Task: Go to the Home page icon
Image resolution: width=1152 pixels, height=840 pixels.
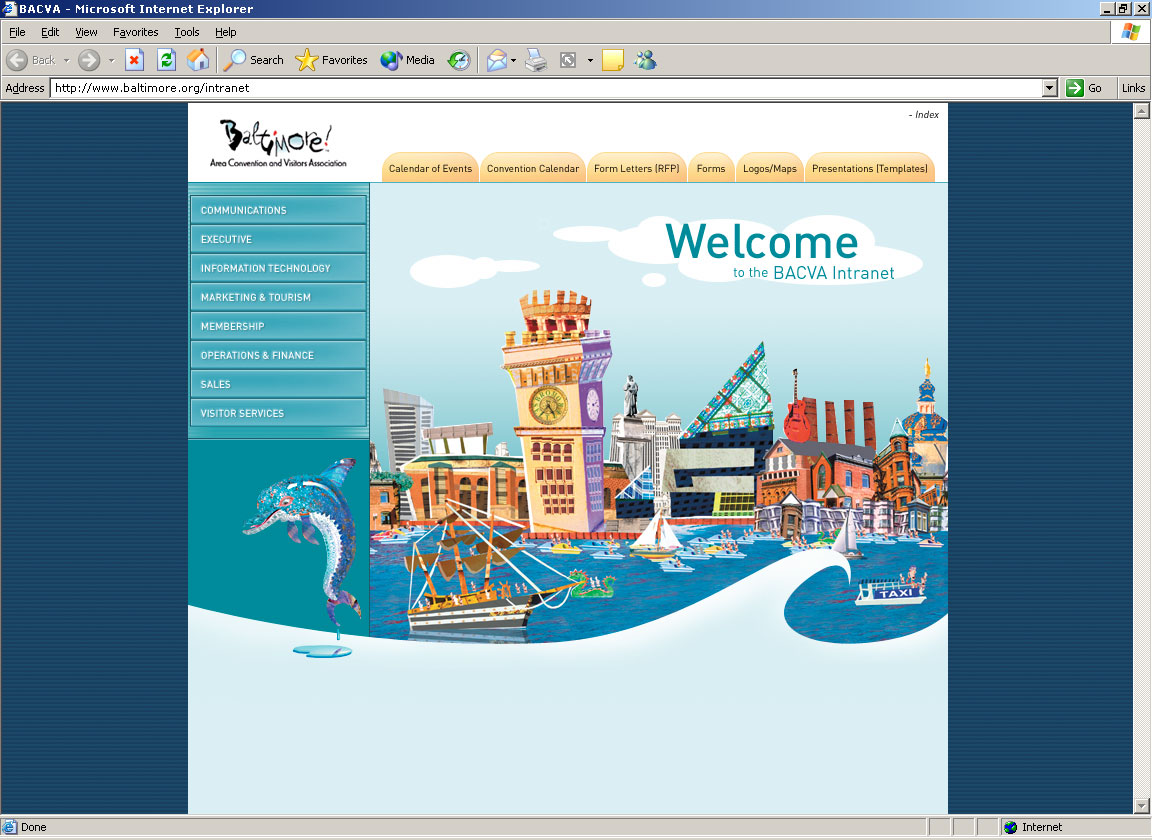Action: (198, 60)
